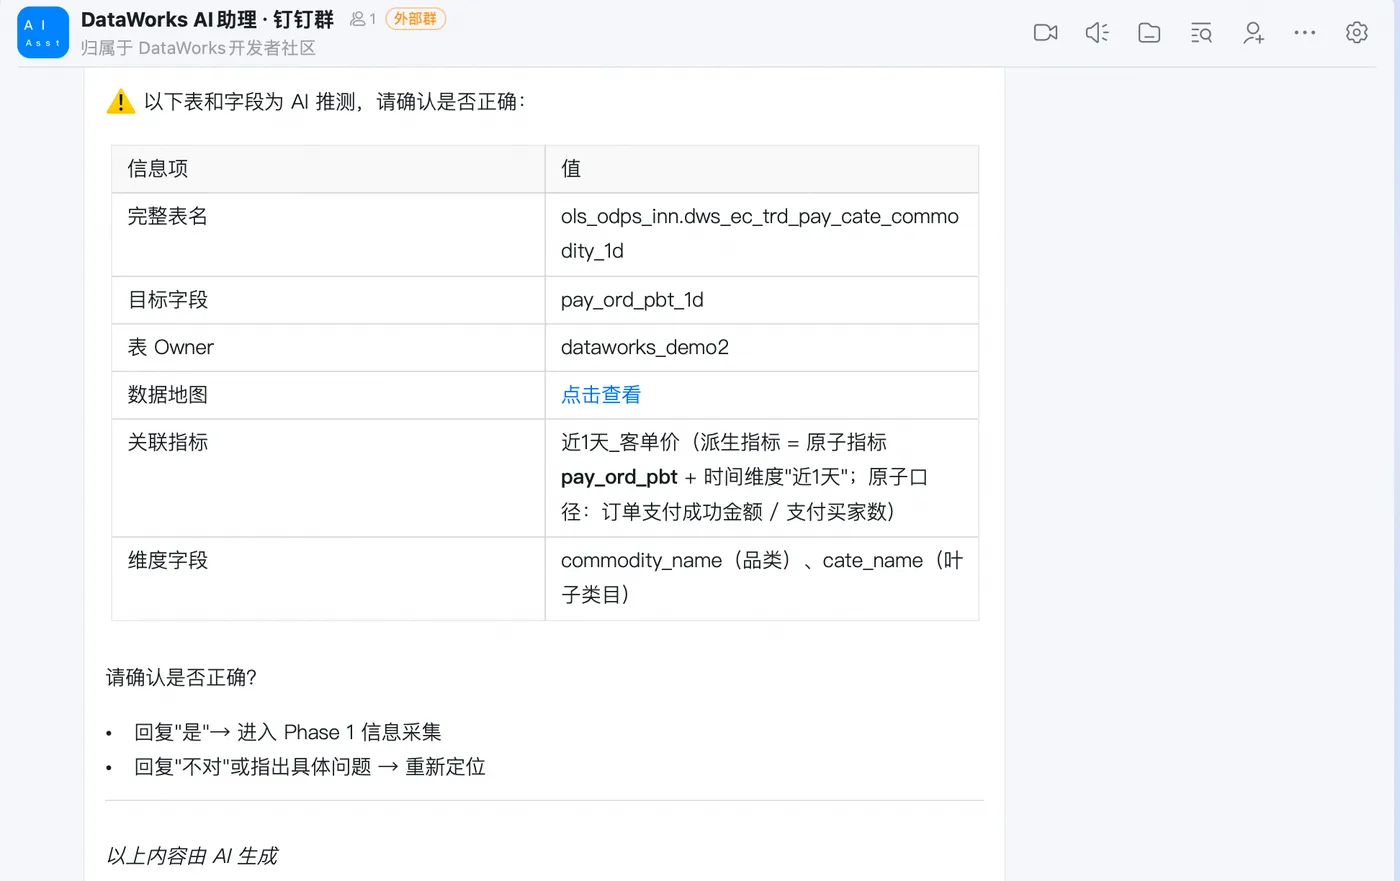Image resolution: width=1400 pixels, height=881 pixels.
Task: Select the ols_odps_inn.dws_ec_trd_pay_cate_commodity_1d table name
Action: click(760, 233)
